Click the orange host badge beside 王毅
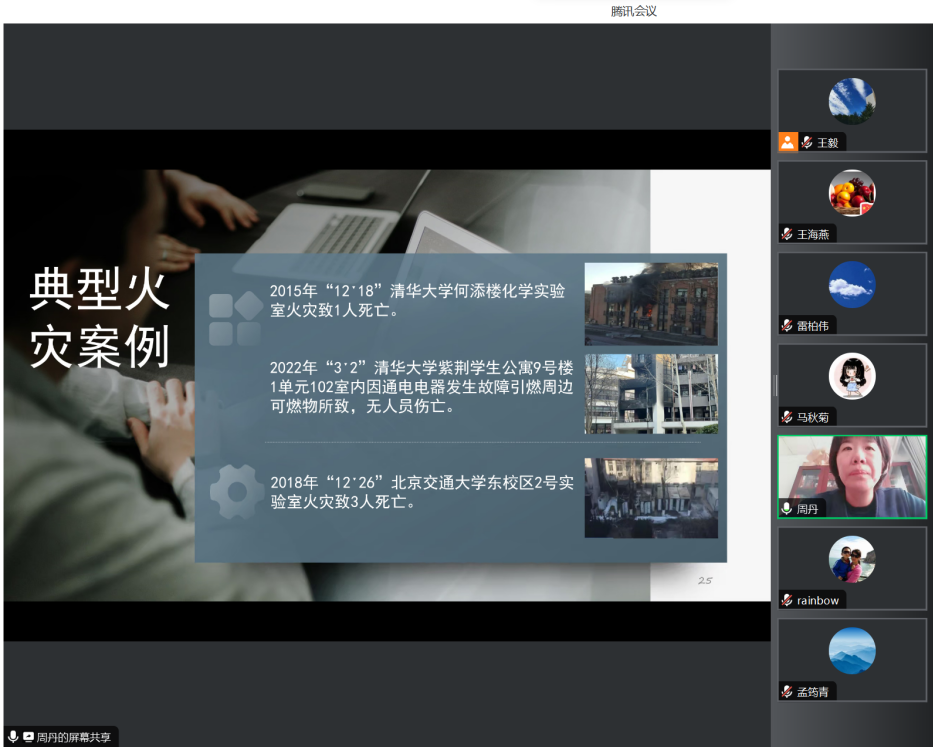The width and height of the screenshot is (934, 747). tap(788, 142)
